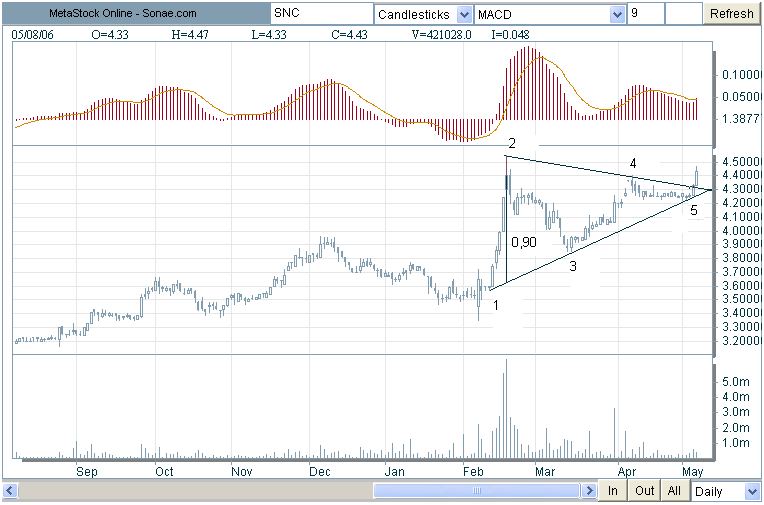Click the high price H=4.47

point(190,35)
